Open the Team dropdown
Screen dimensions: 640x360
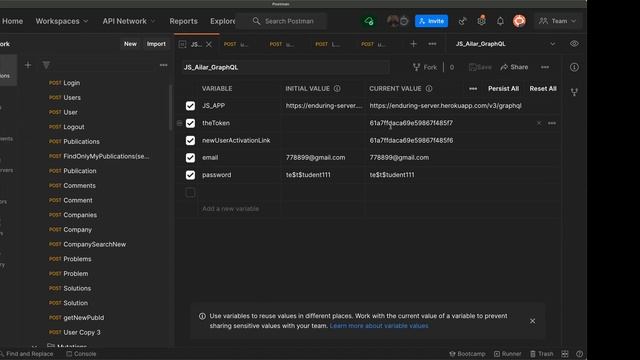(x=557, y=21)
